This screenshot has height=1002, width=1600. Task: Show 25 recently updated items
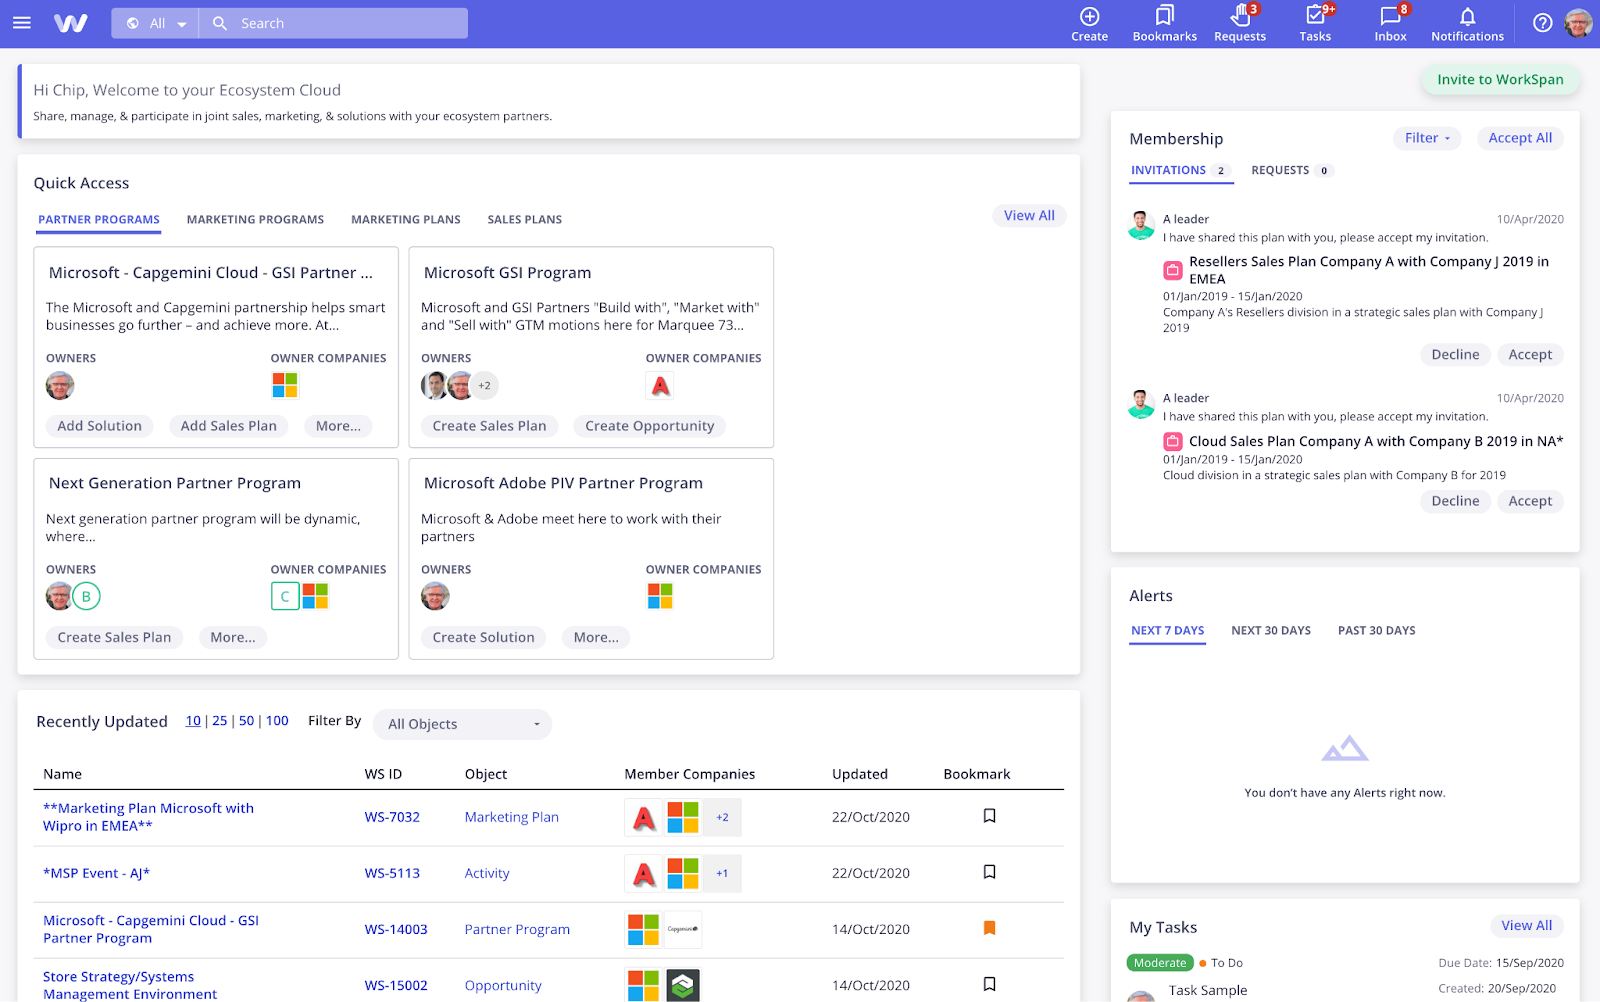click(220, 721)
